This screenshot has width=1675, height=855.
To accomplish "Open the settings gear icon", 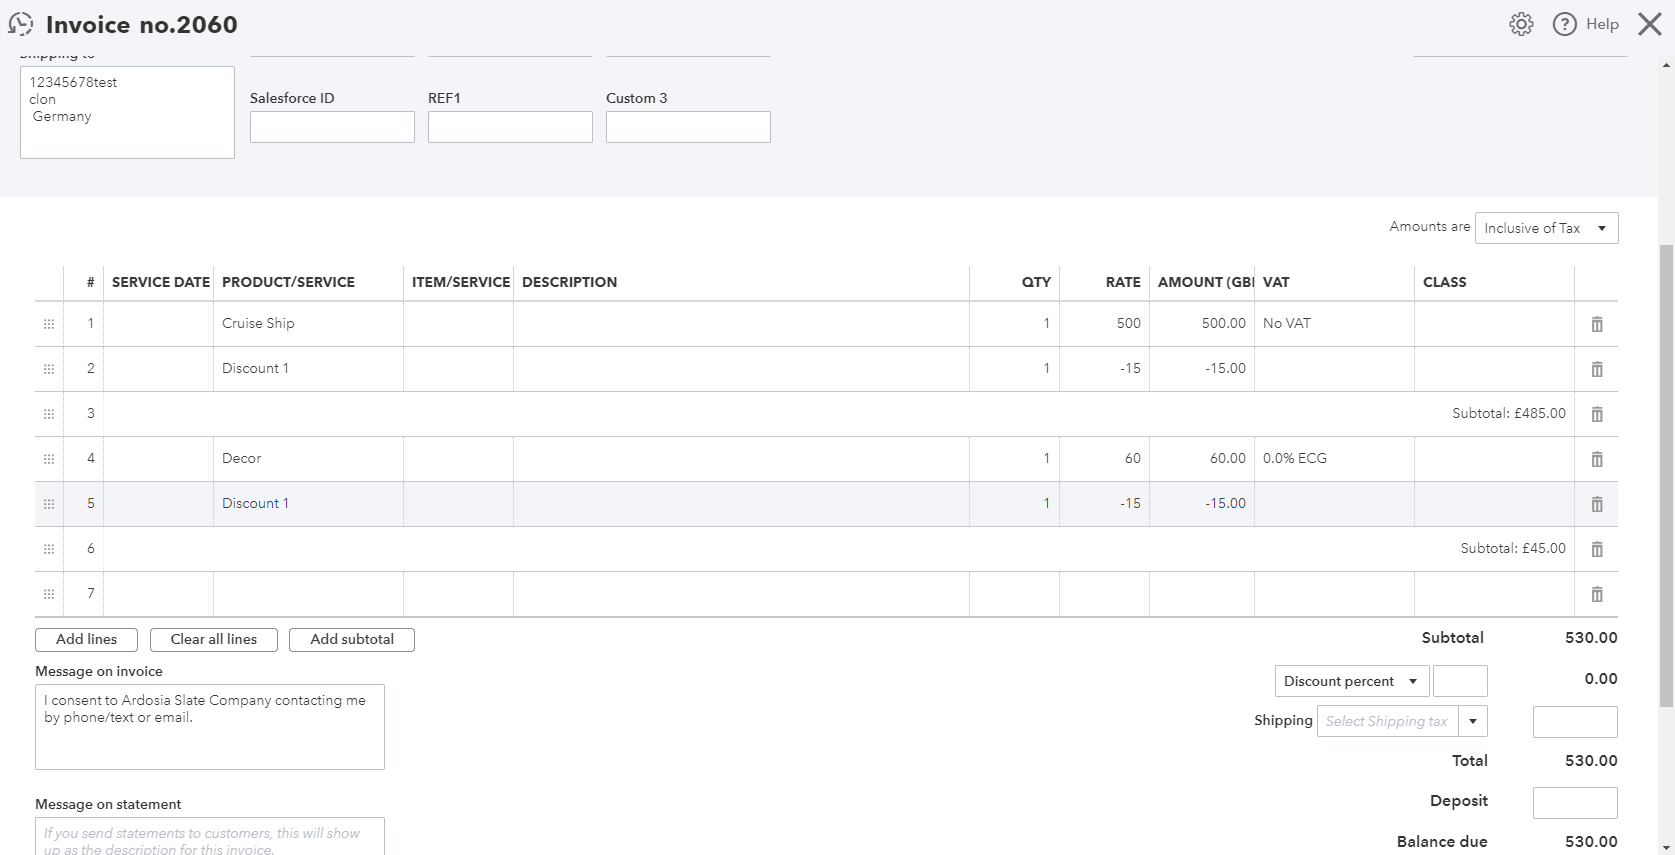I will (x=1520, y=25).
